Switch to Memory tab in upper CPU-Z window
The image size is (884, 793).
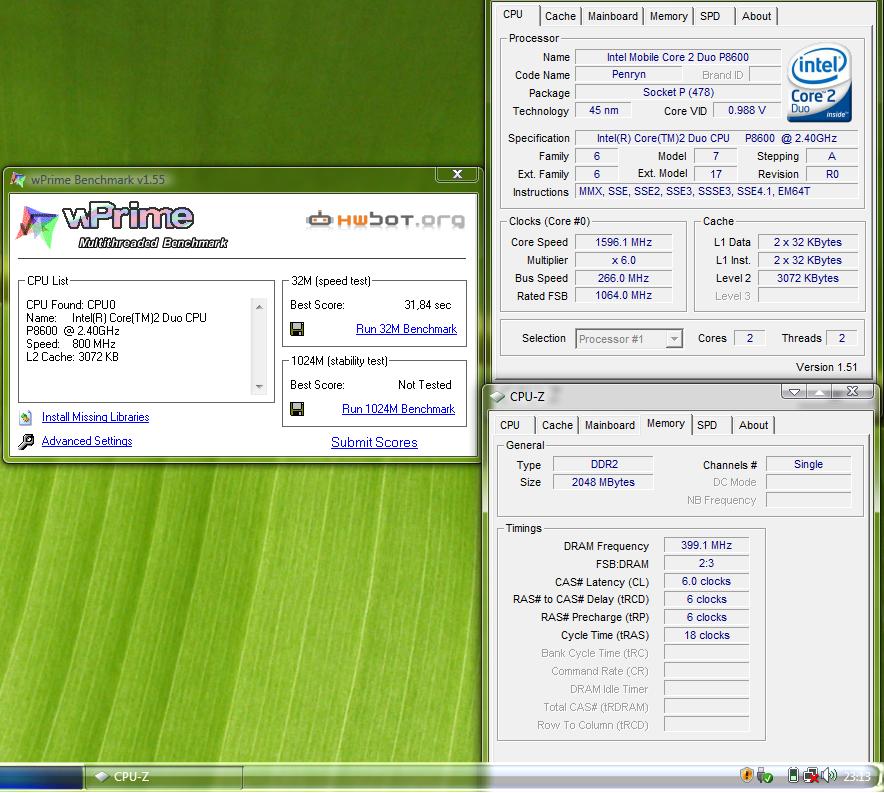668,16
